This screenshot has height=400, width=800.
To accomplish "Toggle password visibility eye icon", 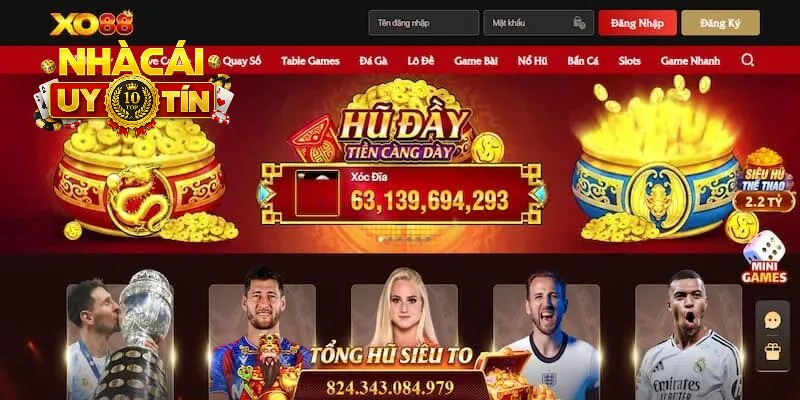I will click(579, 23).
